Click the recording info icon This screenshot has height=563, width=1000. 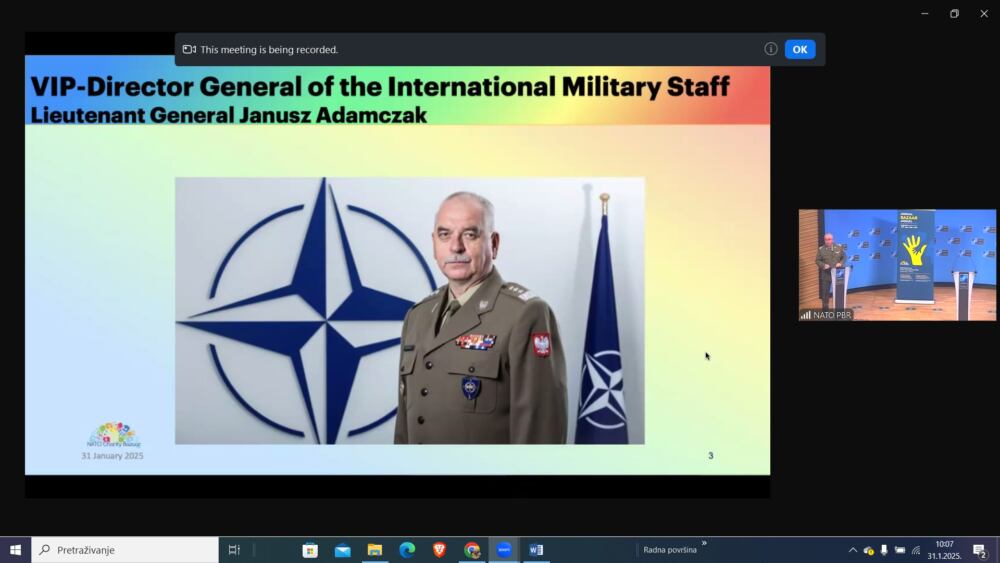(x=771, y=49)
